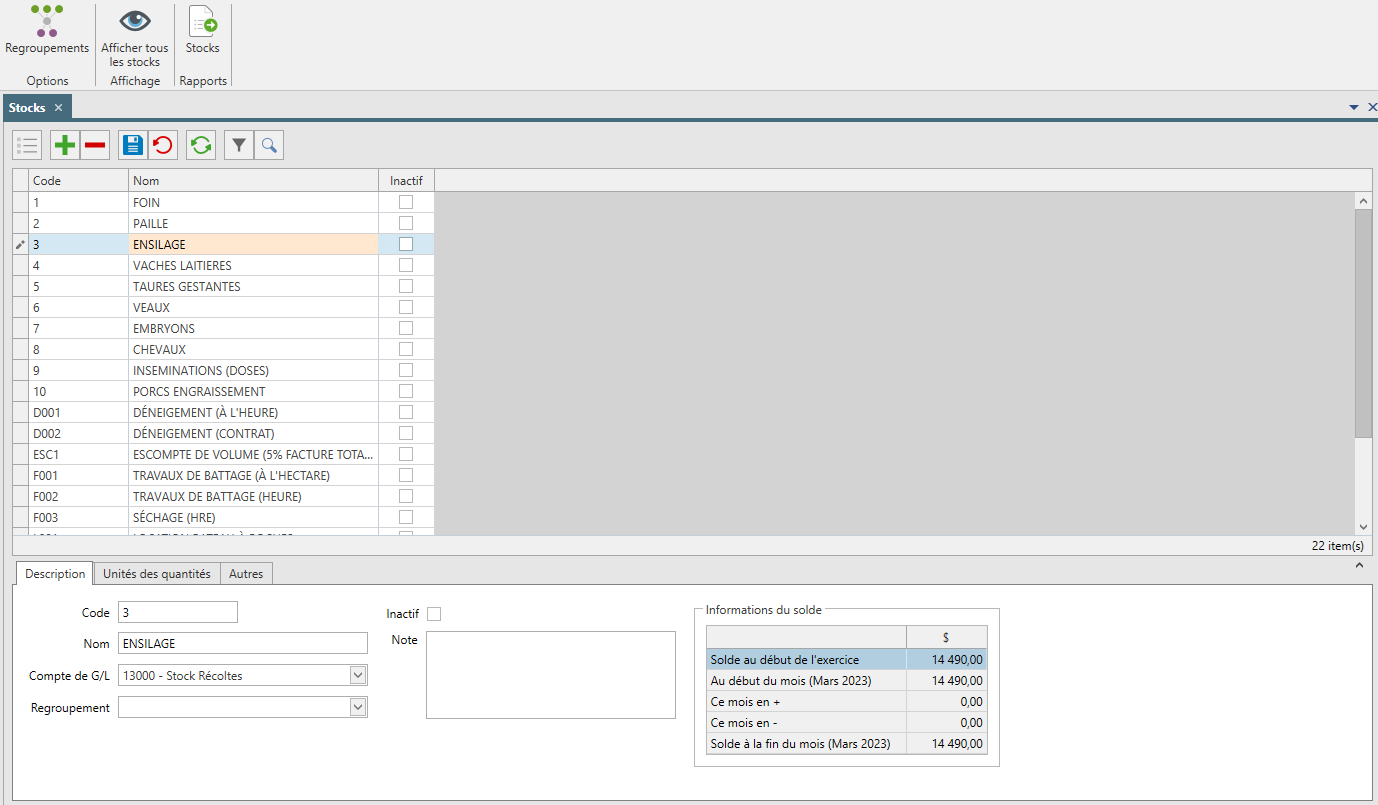The width and height of the screenshot is (1378, 805).
Task: Click the list view icon in toolbar
Action: coord(28,146)
